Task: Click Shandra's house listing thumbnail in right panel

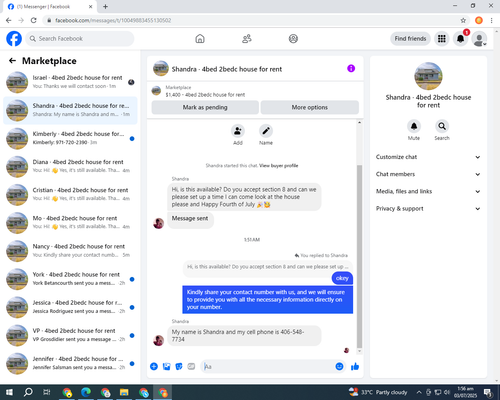Action: pyautogui.click(x=428, y=76)
